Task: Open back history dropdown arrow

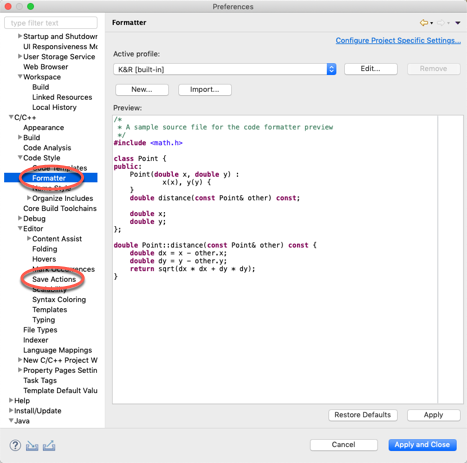Action: pos(432,23)
